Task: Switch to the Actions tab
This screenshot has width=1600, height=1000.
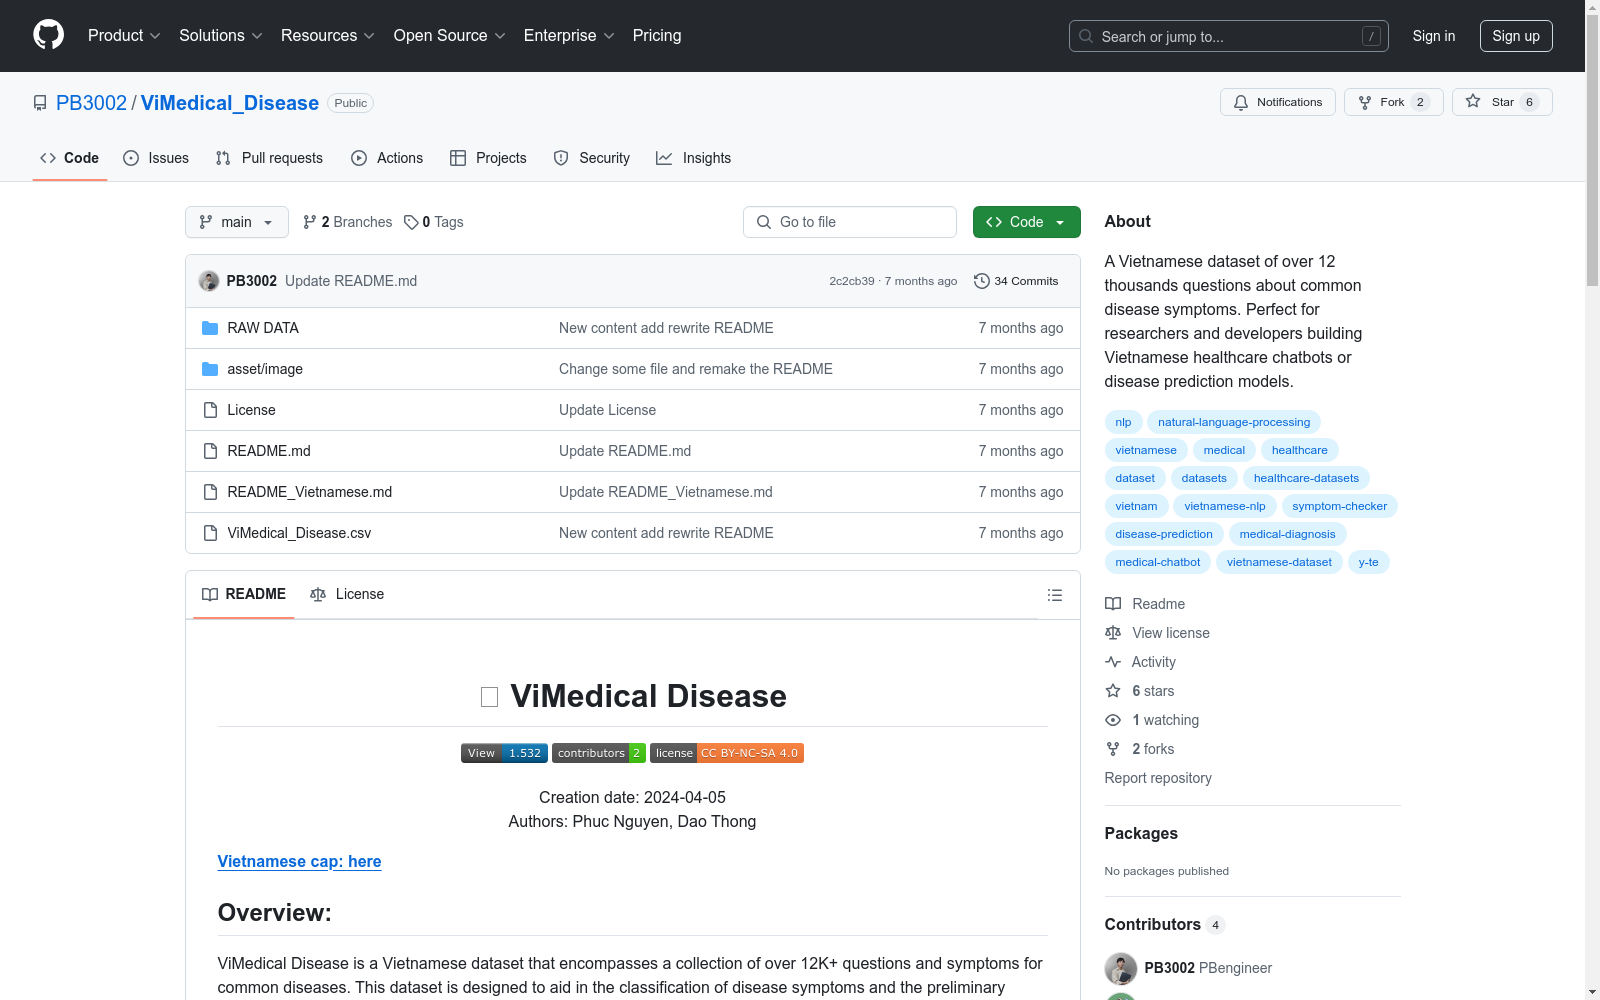Action: [x=387, y=158]
